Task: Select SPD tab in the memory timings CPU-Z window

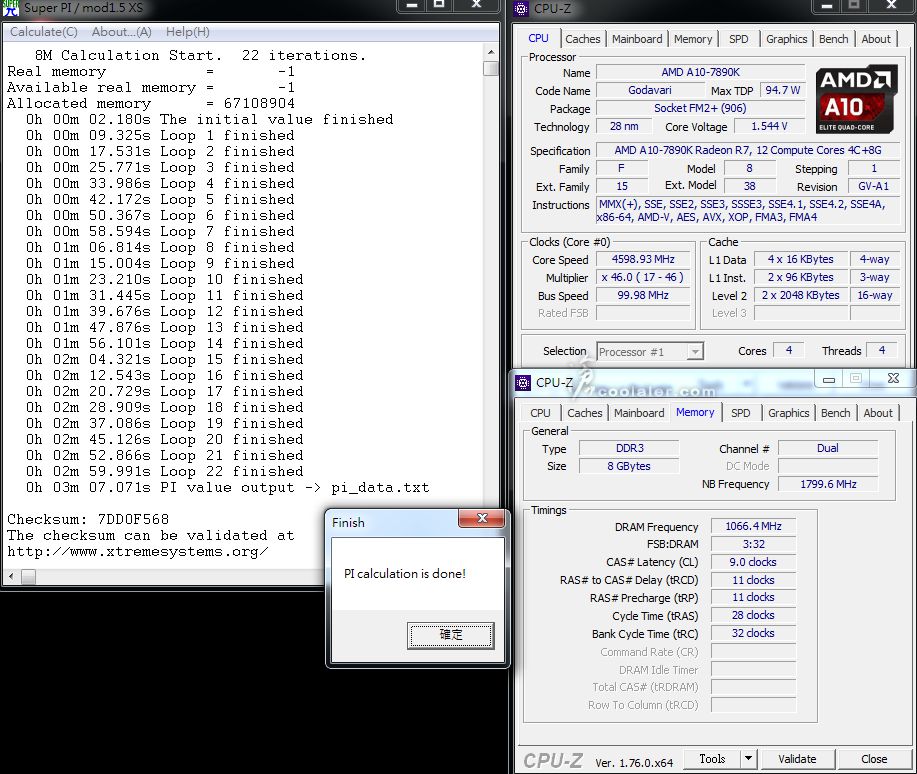Action: (741, 413)
